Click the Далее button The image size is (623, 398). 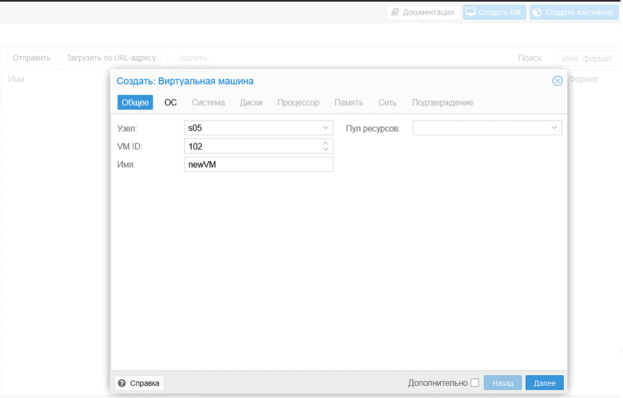click(x=544, y=383)
